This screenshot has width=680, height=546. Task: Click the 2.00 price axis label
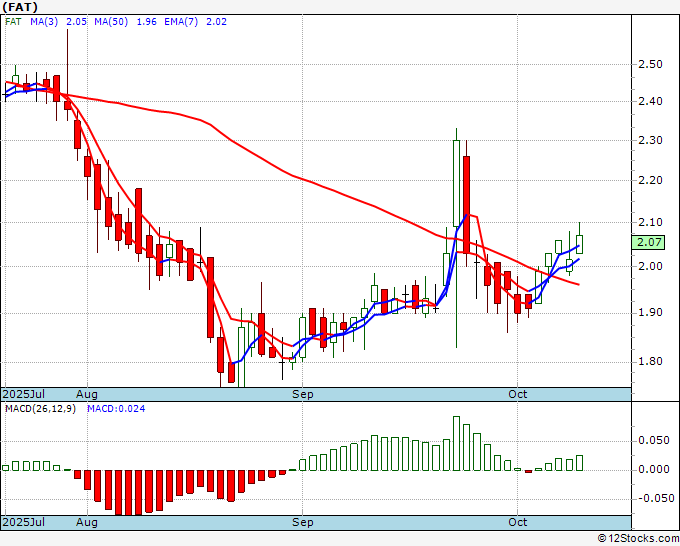click(650, 266)
